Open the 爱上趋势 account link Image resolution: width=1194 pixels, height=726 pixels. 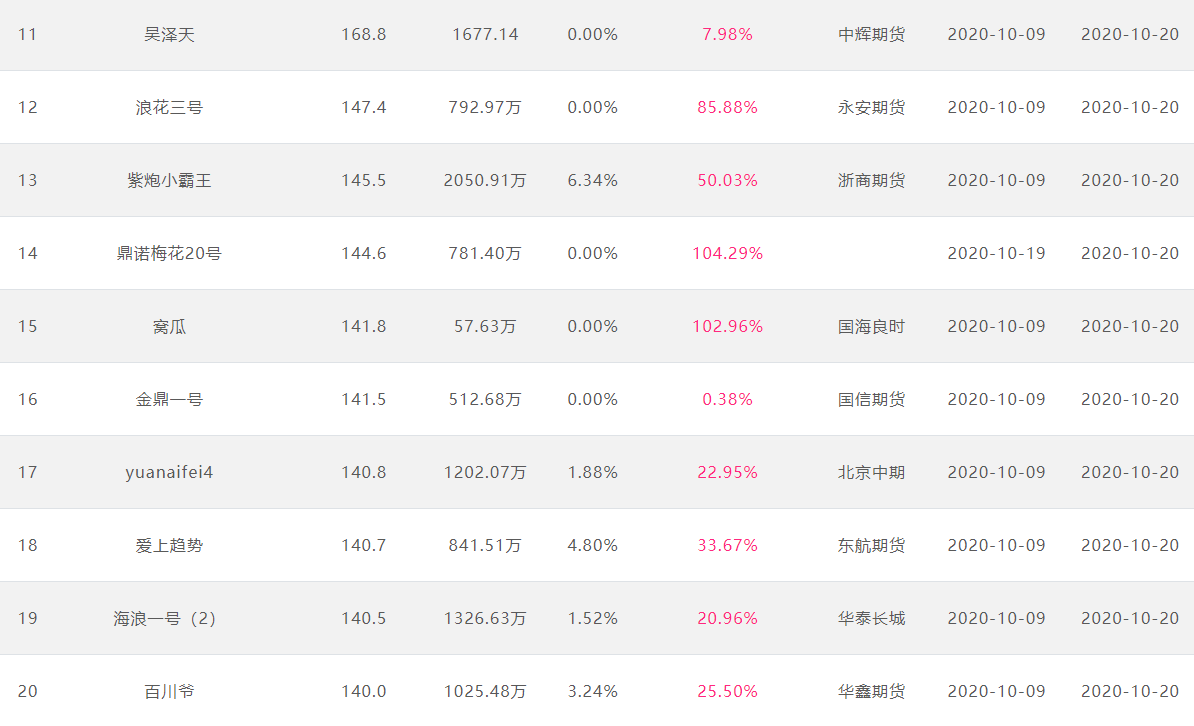click(169, 545)
